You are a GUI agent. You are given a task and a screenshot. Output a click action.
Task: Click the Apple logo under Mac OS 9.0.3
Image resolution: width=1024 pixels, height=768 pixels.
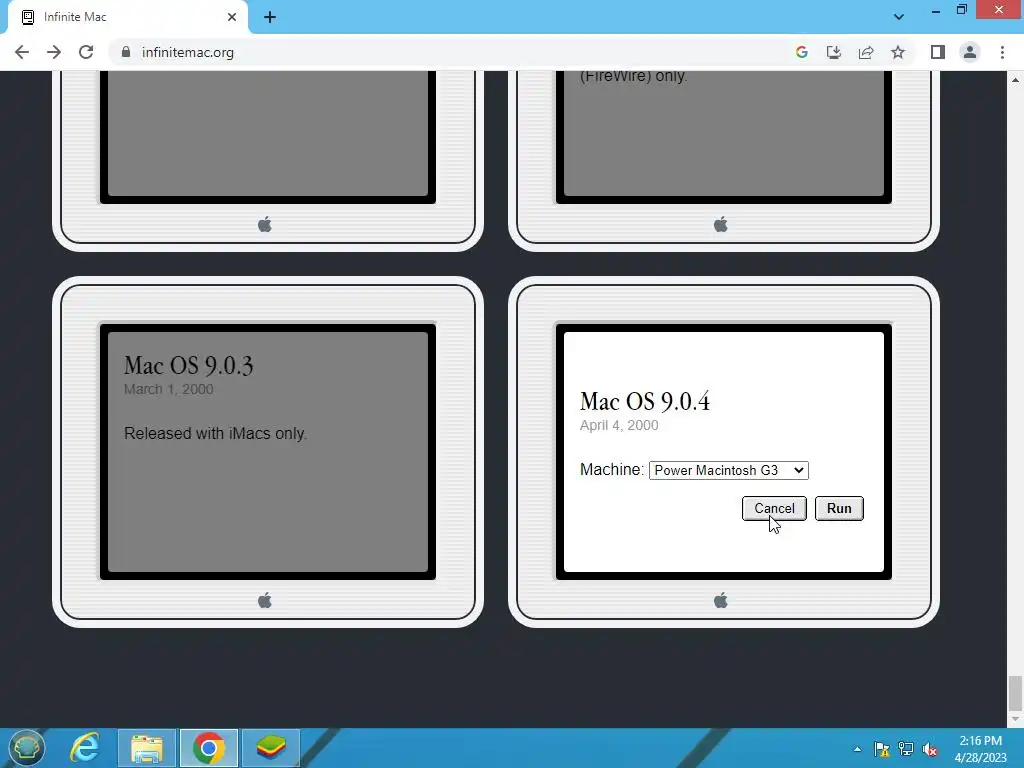tap(264, 600)
